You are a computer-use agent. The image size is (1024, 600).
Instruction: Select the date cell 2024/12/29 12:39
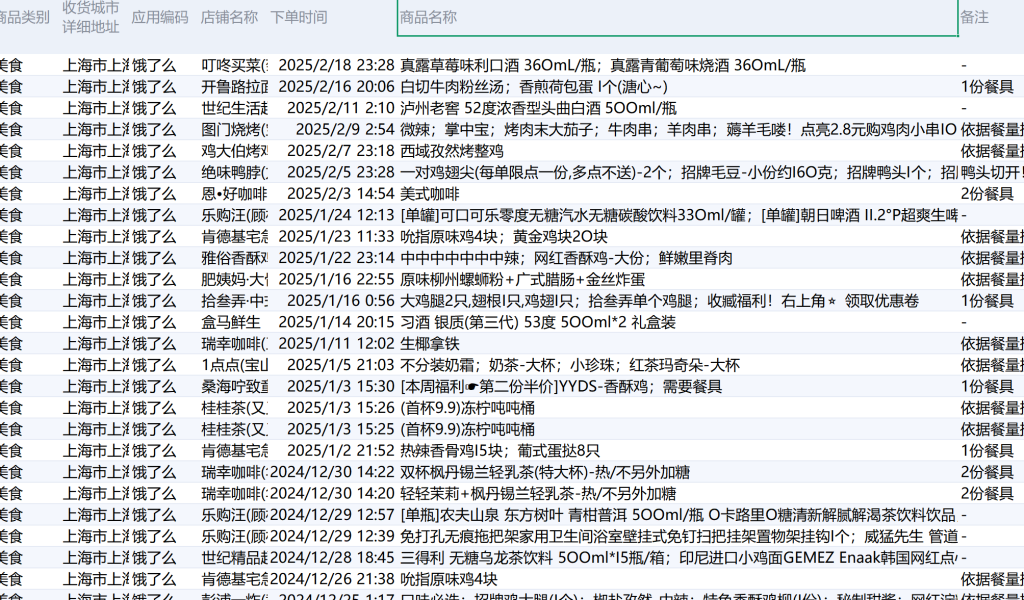point(332,537)
